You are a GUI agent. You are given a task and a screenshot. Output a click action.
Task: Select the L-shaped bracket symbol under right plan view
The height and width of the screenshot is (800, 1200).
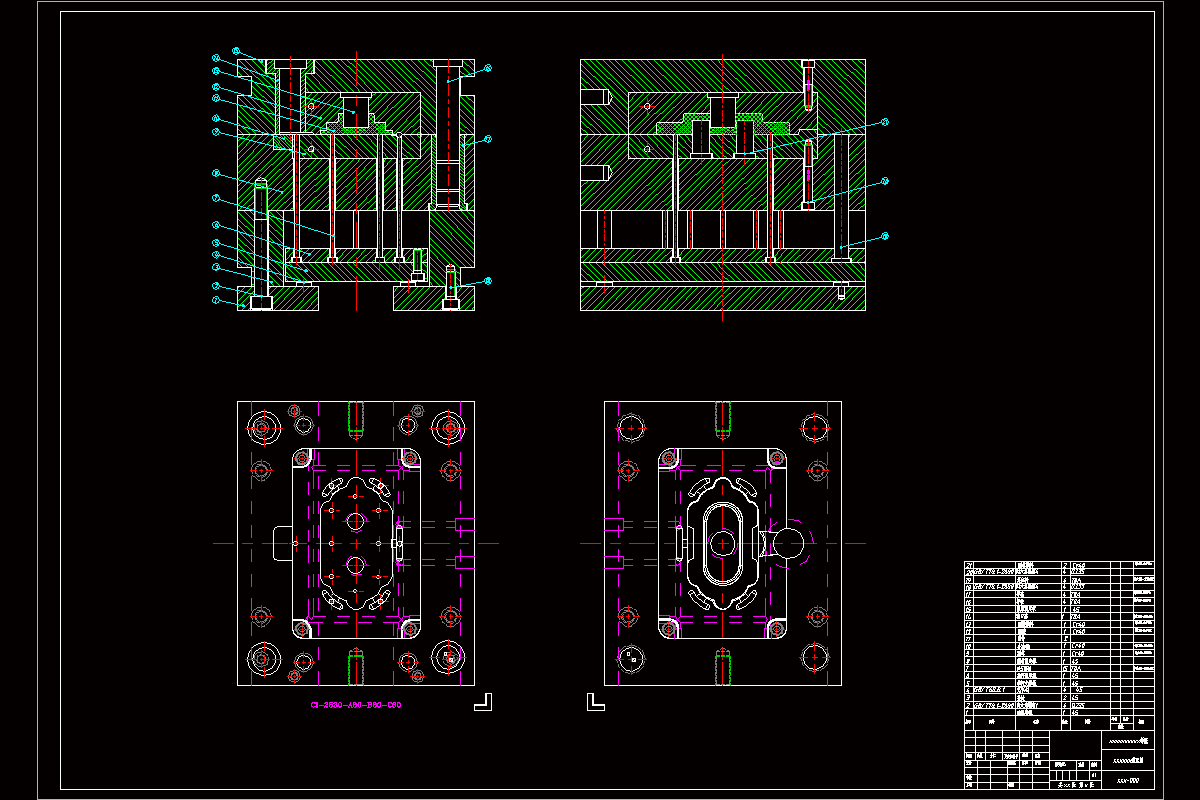595,701
